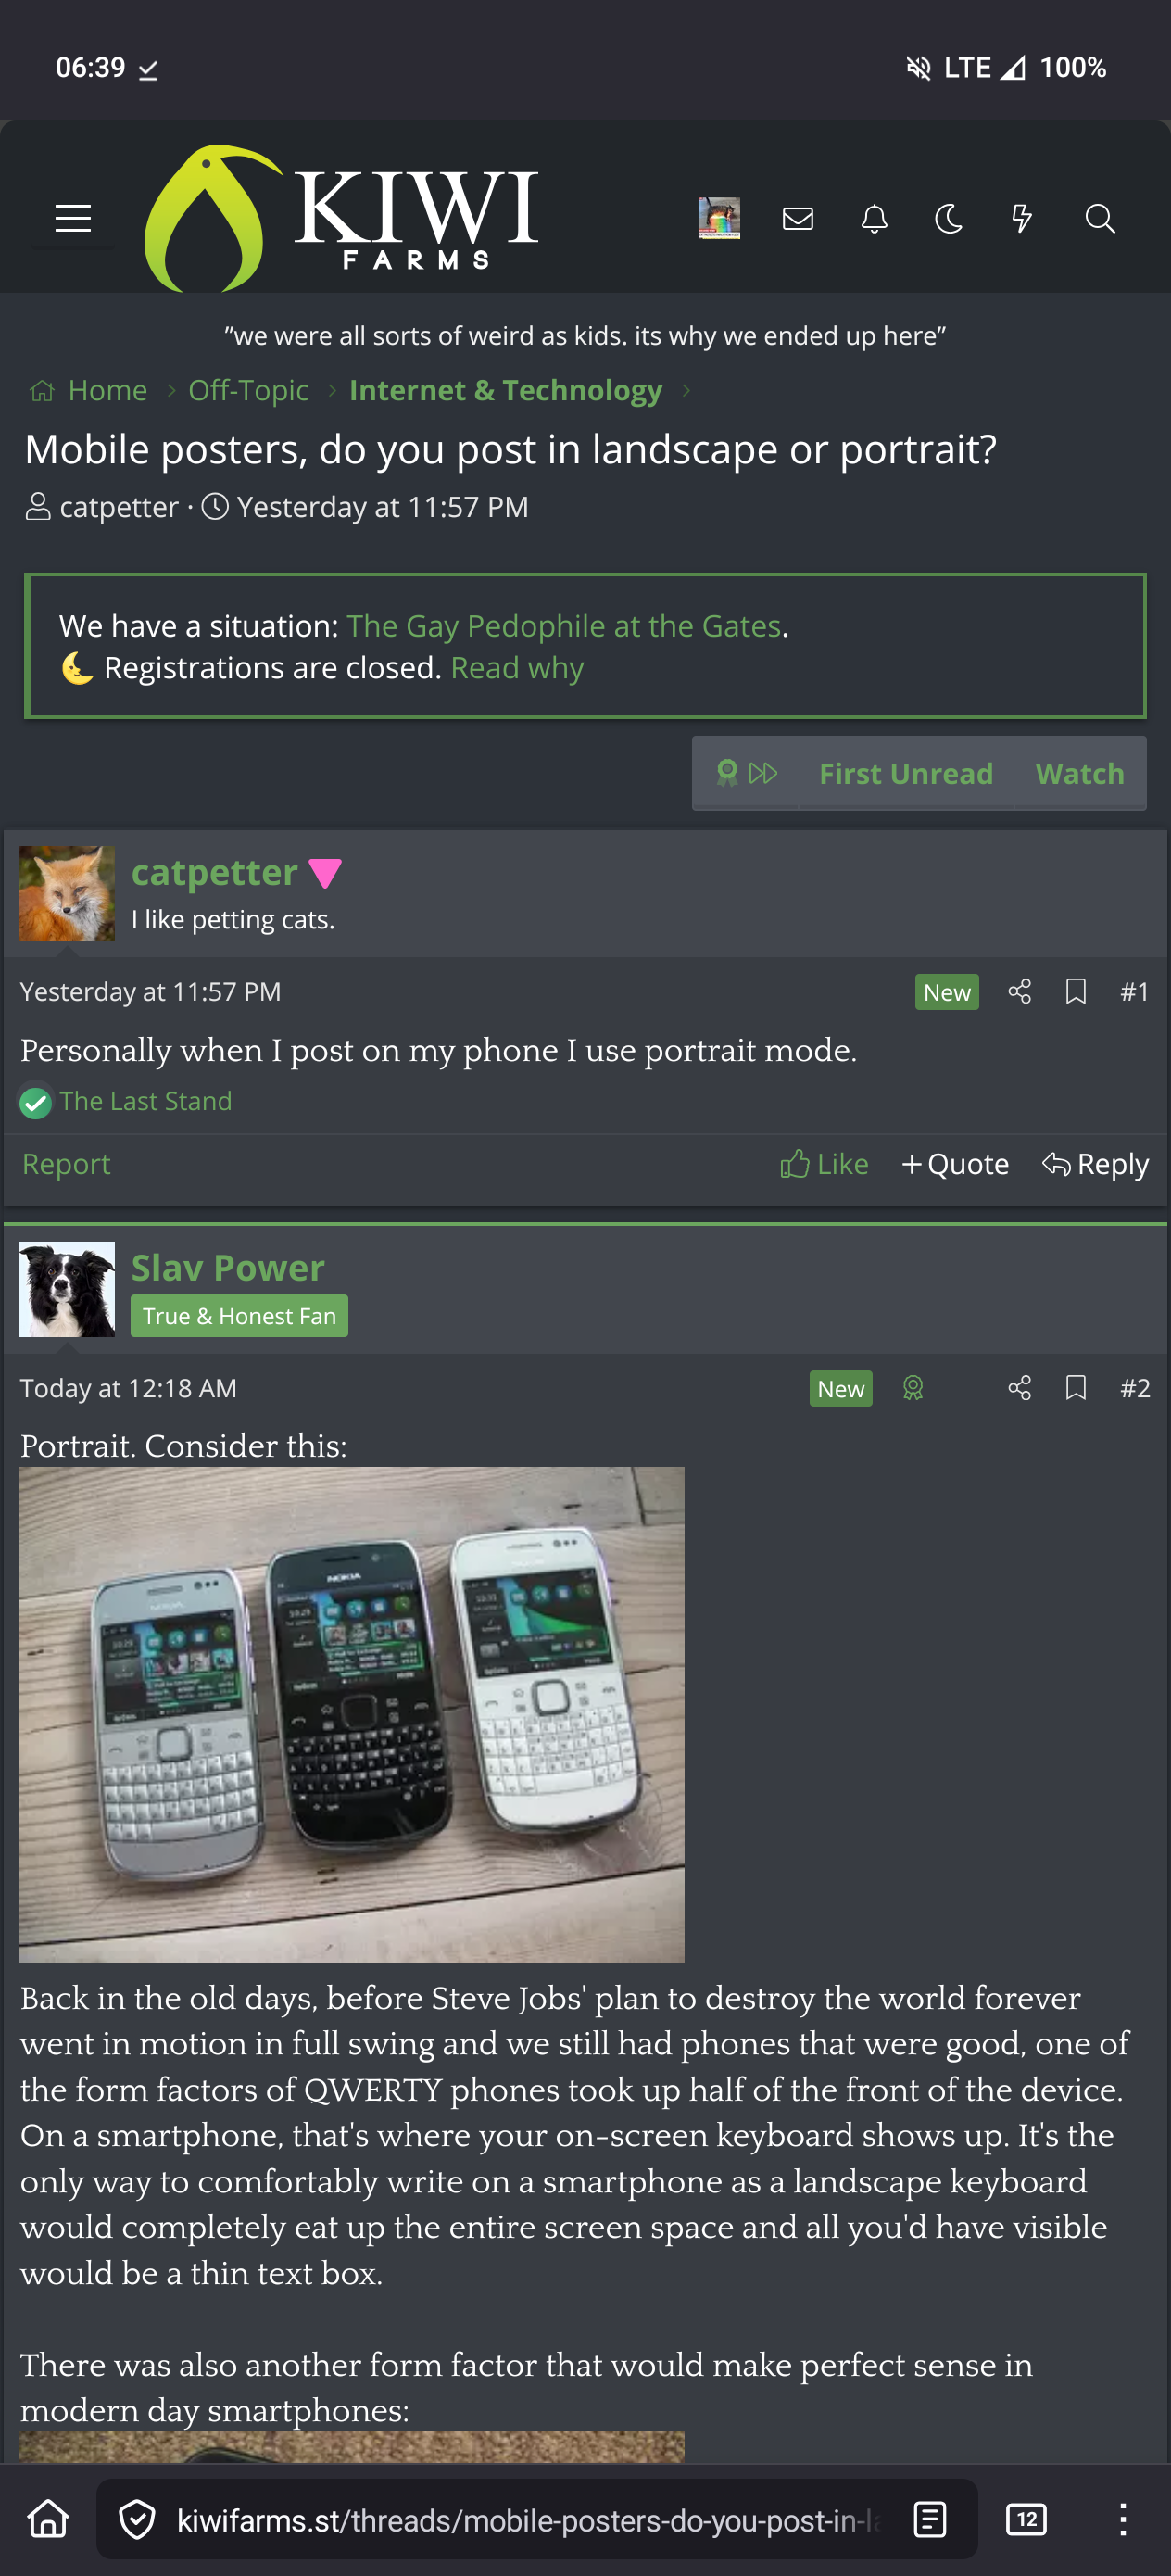Viewport: 1171px width, 2576px height.
Task: Go to Off-Topic breadcrumb
Action: pos(248,390)
